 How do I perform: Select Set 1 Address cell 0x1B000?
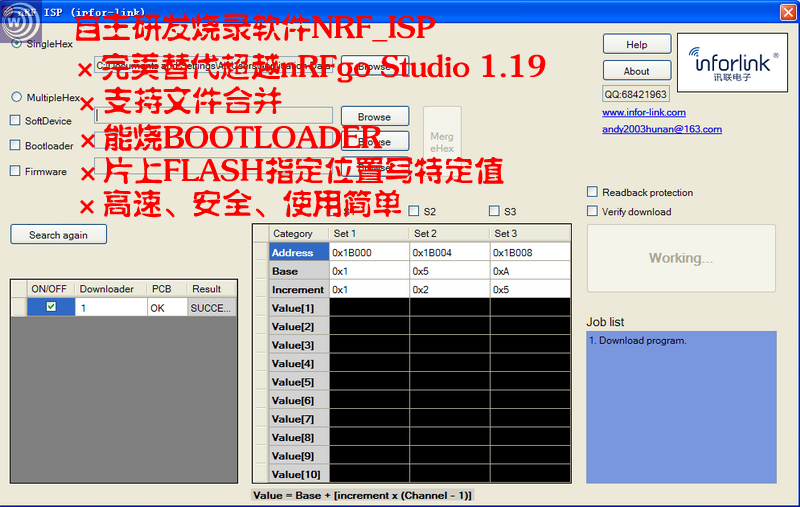tap(369, 252)
